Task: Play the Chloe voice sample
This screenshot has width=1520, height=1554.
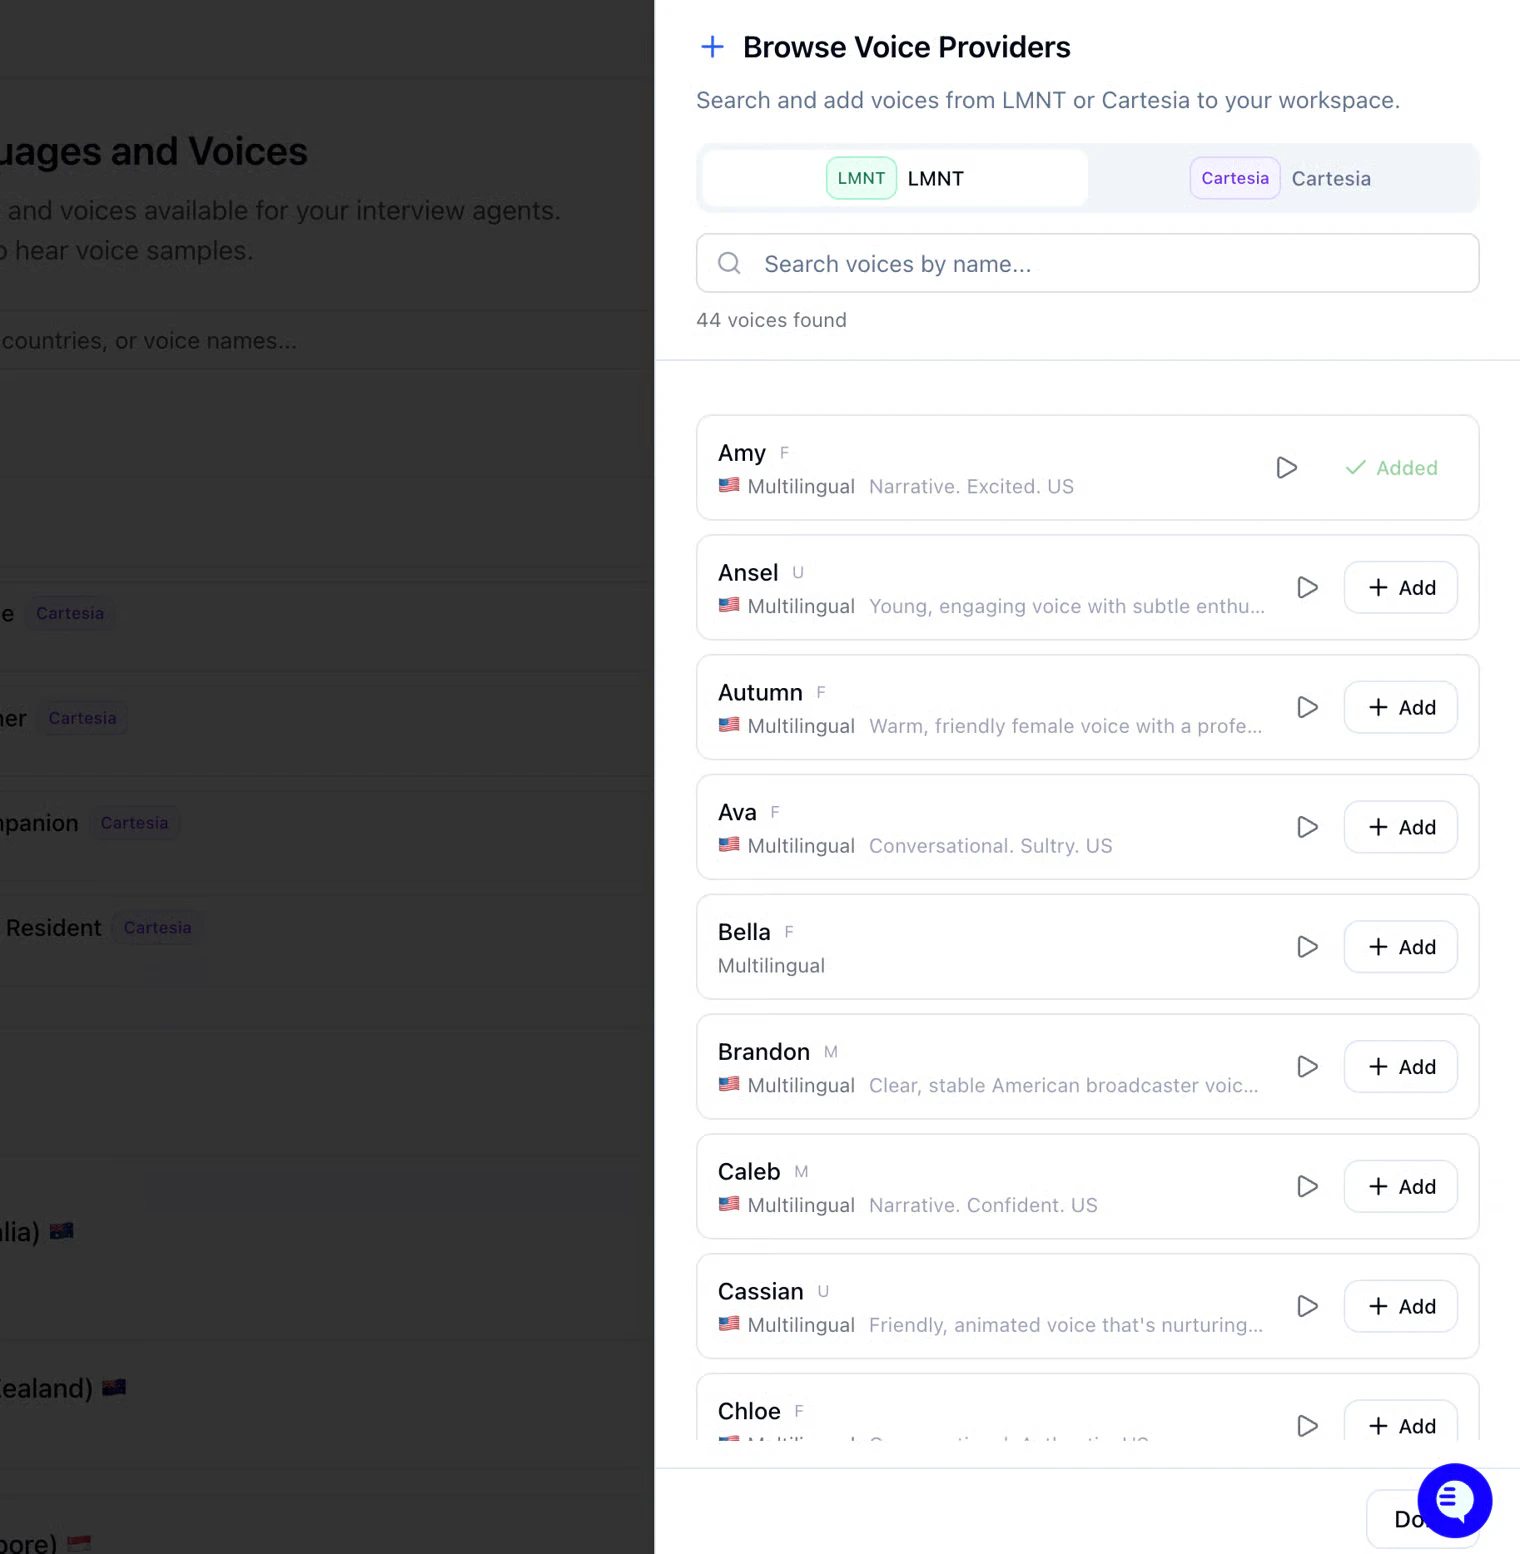Action: pyautogui.click(x=1307, y=1426)
